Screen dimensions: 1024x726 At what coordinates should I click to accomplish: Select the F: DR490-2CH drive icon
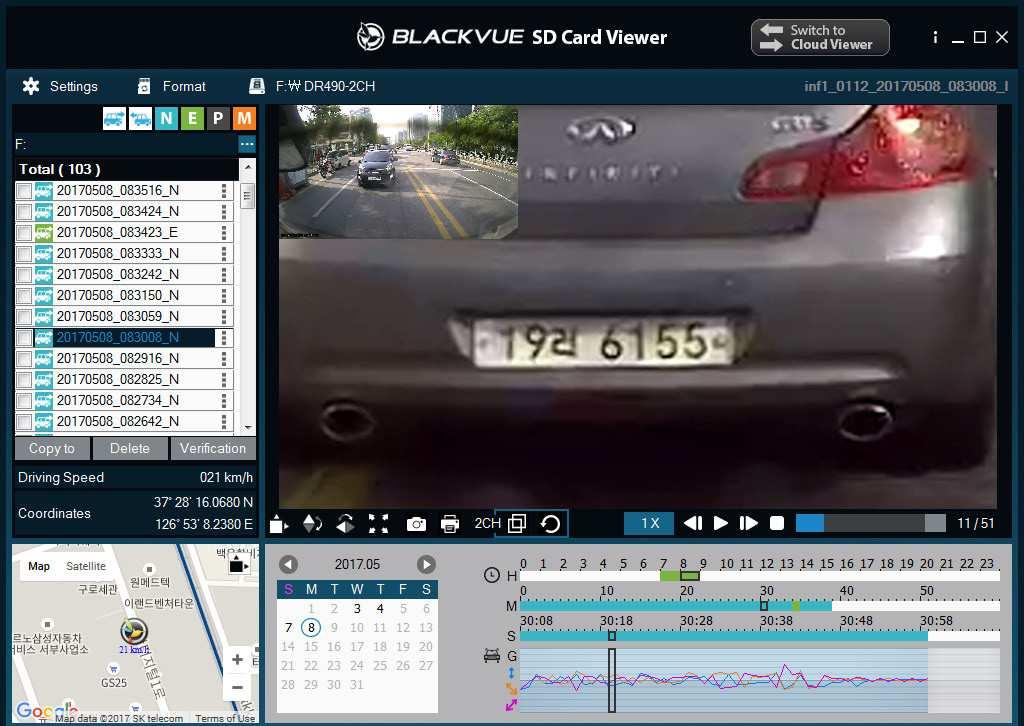(x=257, y=86)
